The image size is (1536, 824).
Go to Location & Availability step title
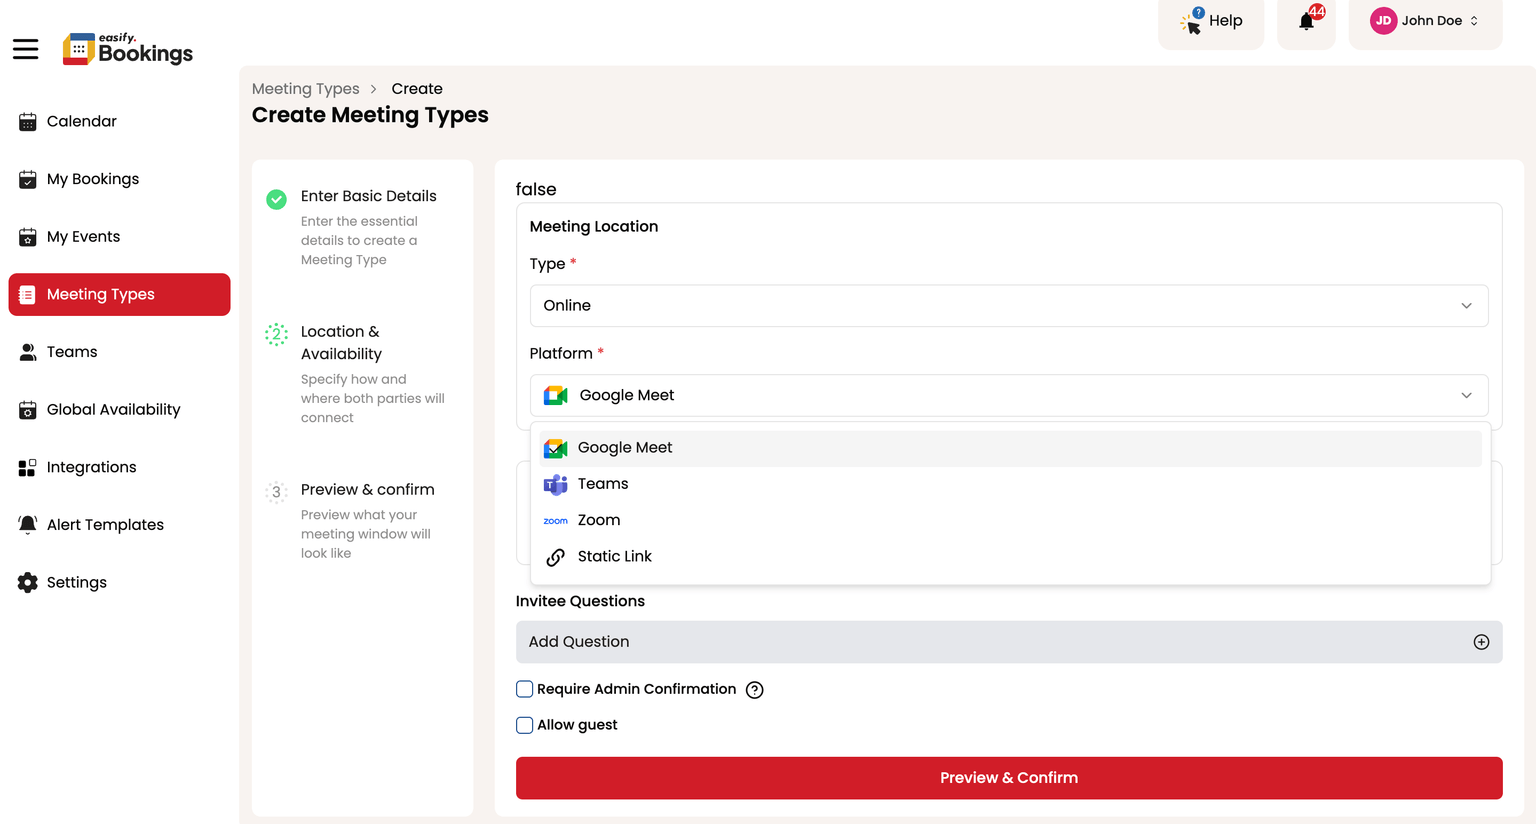(341, 343)
